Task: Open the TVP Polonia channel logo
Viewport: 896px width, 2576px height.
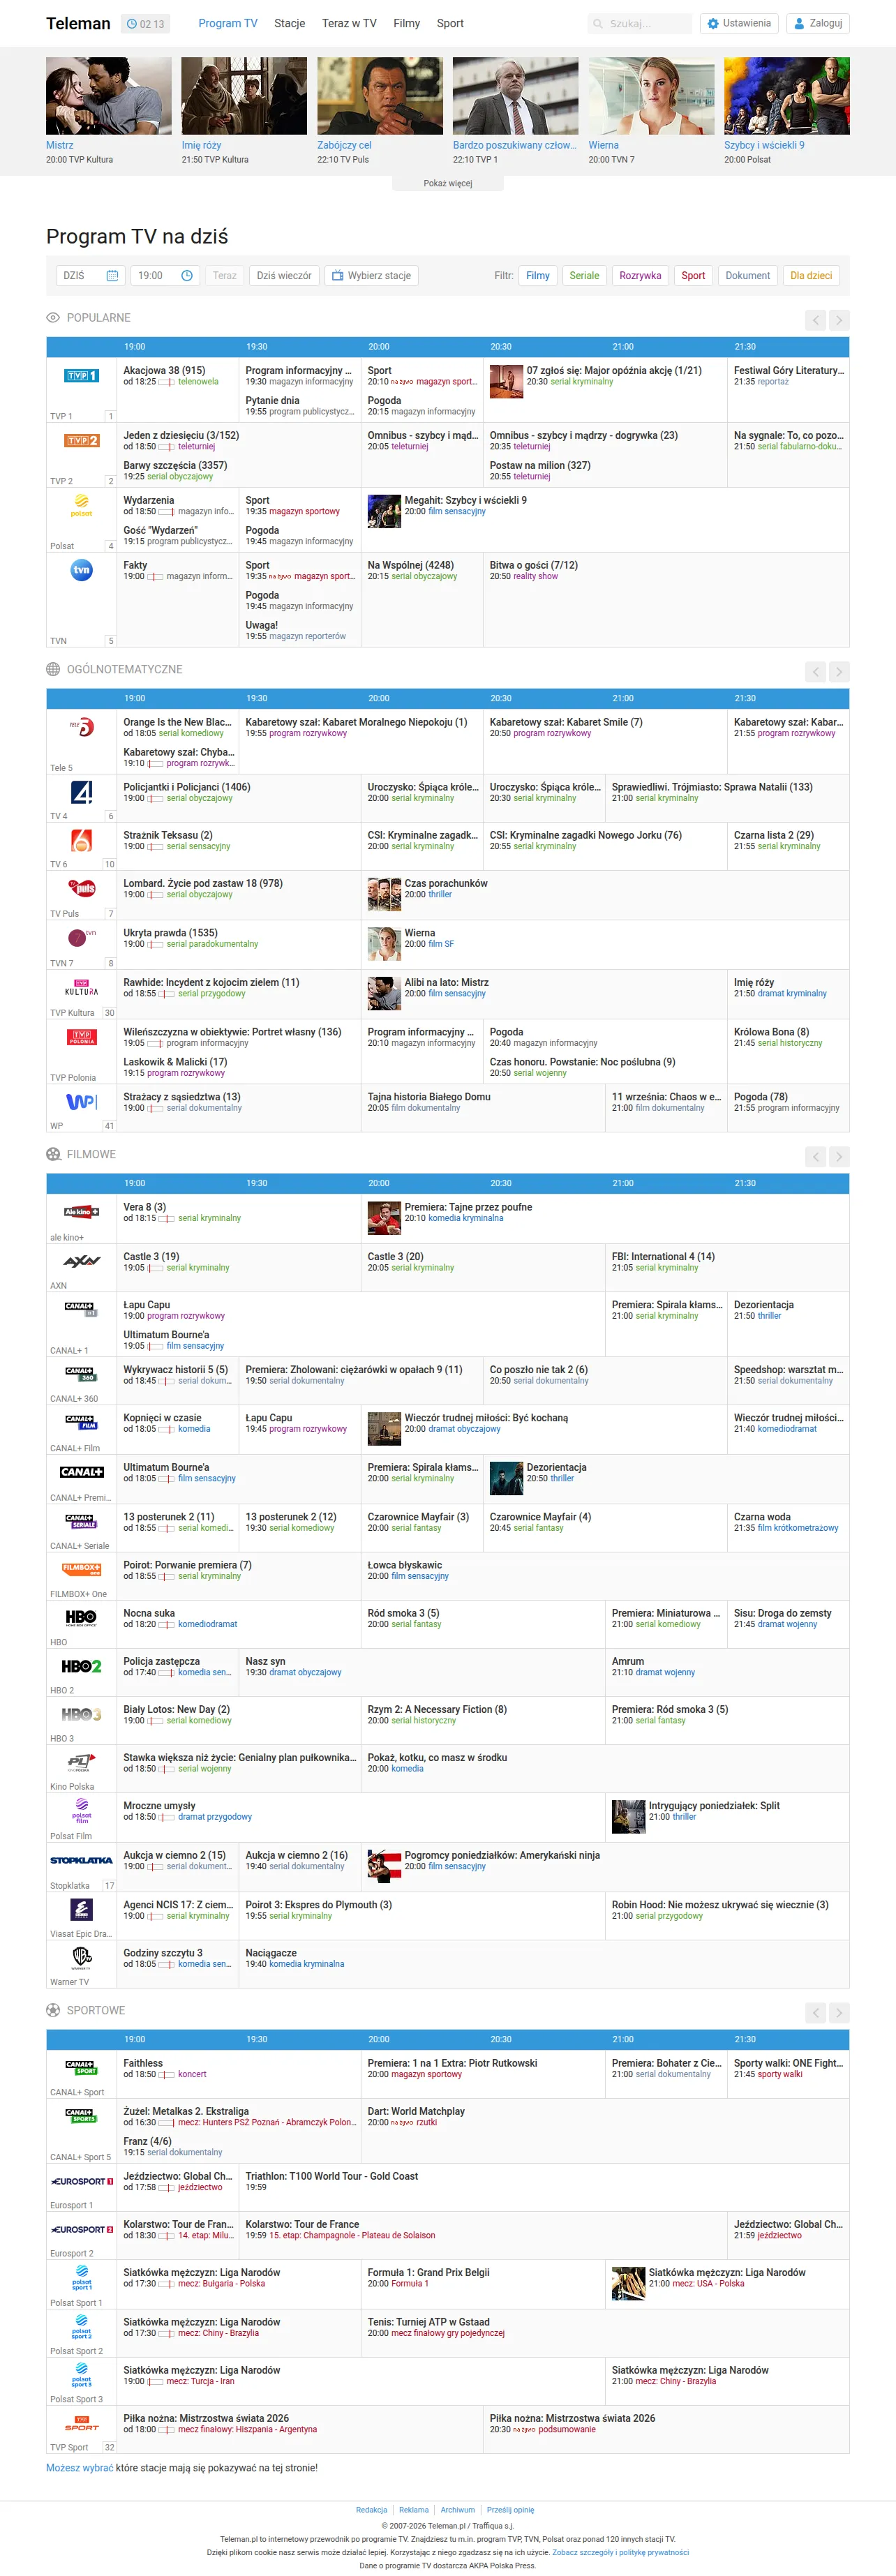Action: pos(81,1037)
